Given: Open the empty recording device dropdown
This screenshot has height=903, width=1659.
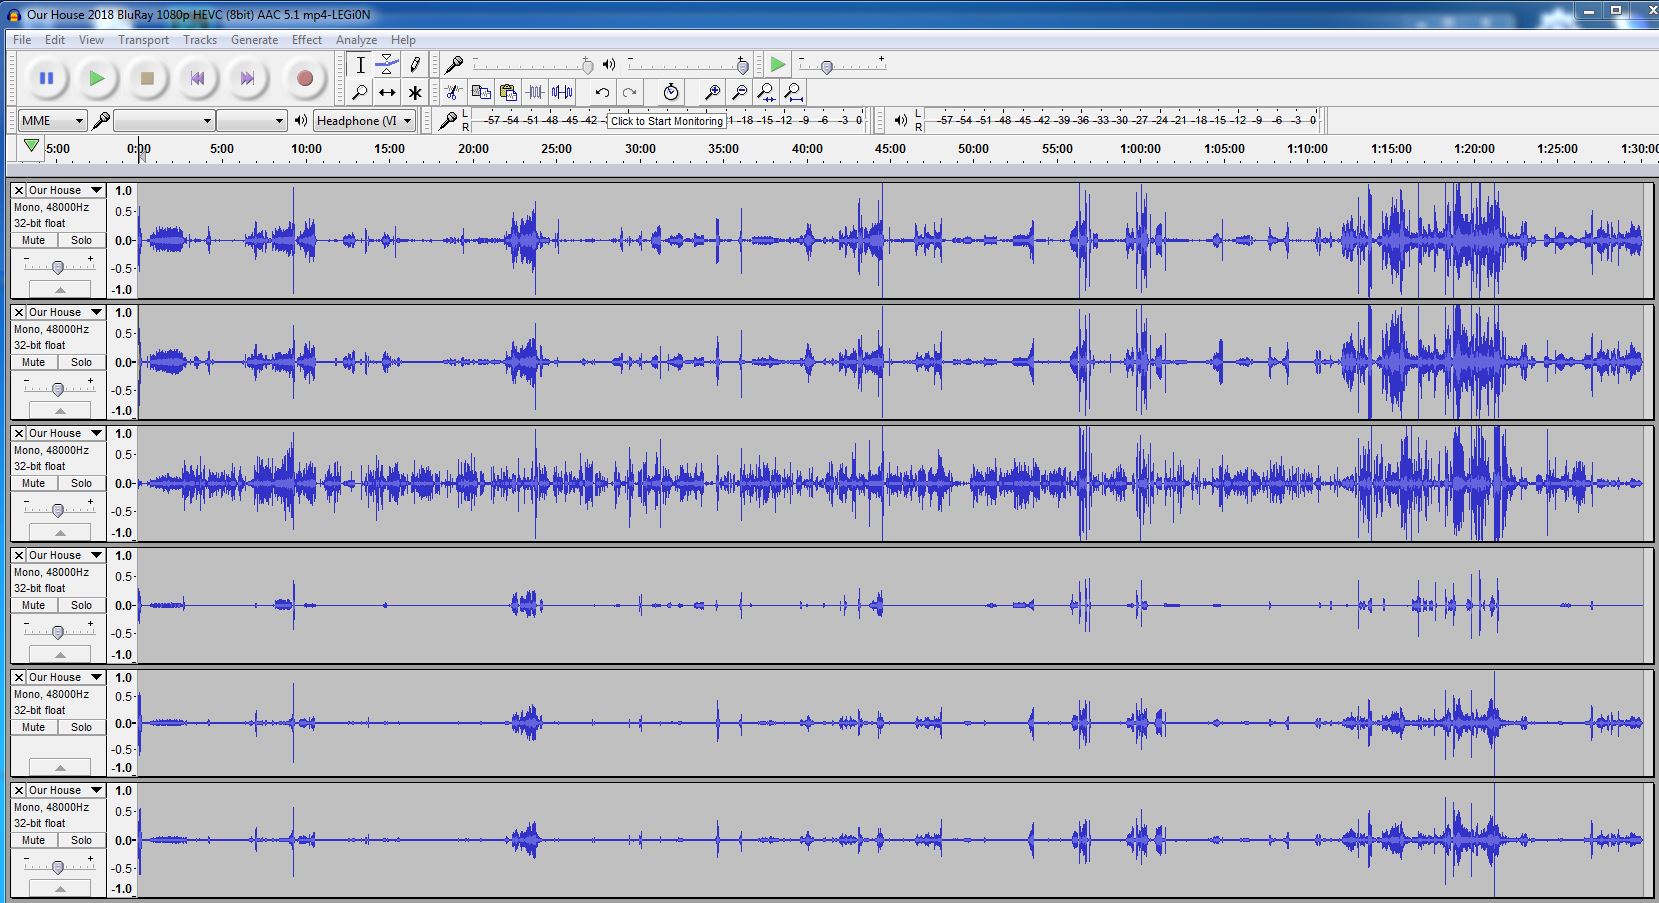Looking at the screenshot, I should 165,121.
